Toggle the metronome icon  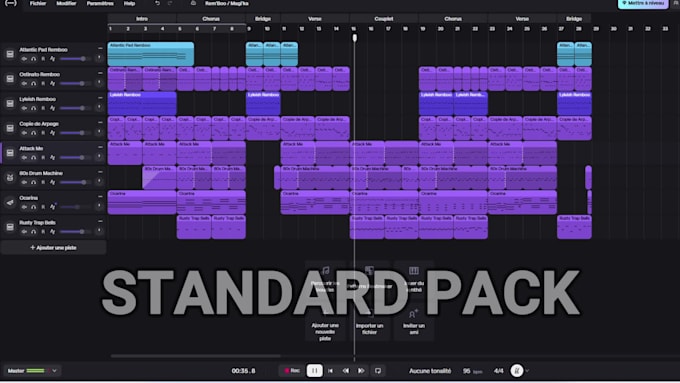coord(517,370)
